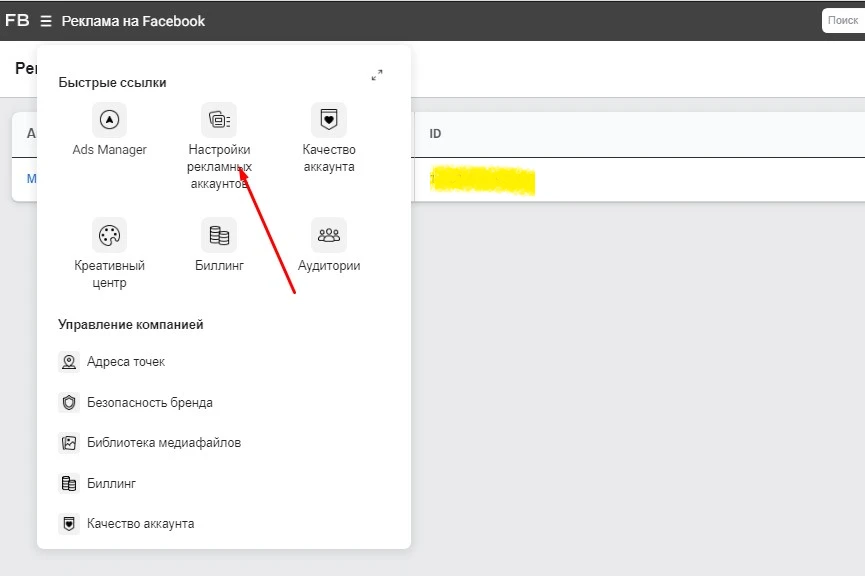Click the Реклама на Facebook title

click(x=133, y=21)
